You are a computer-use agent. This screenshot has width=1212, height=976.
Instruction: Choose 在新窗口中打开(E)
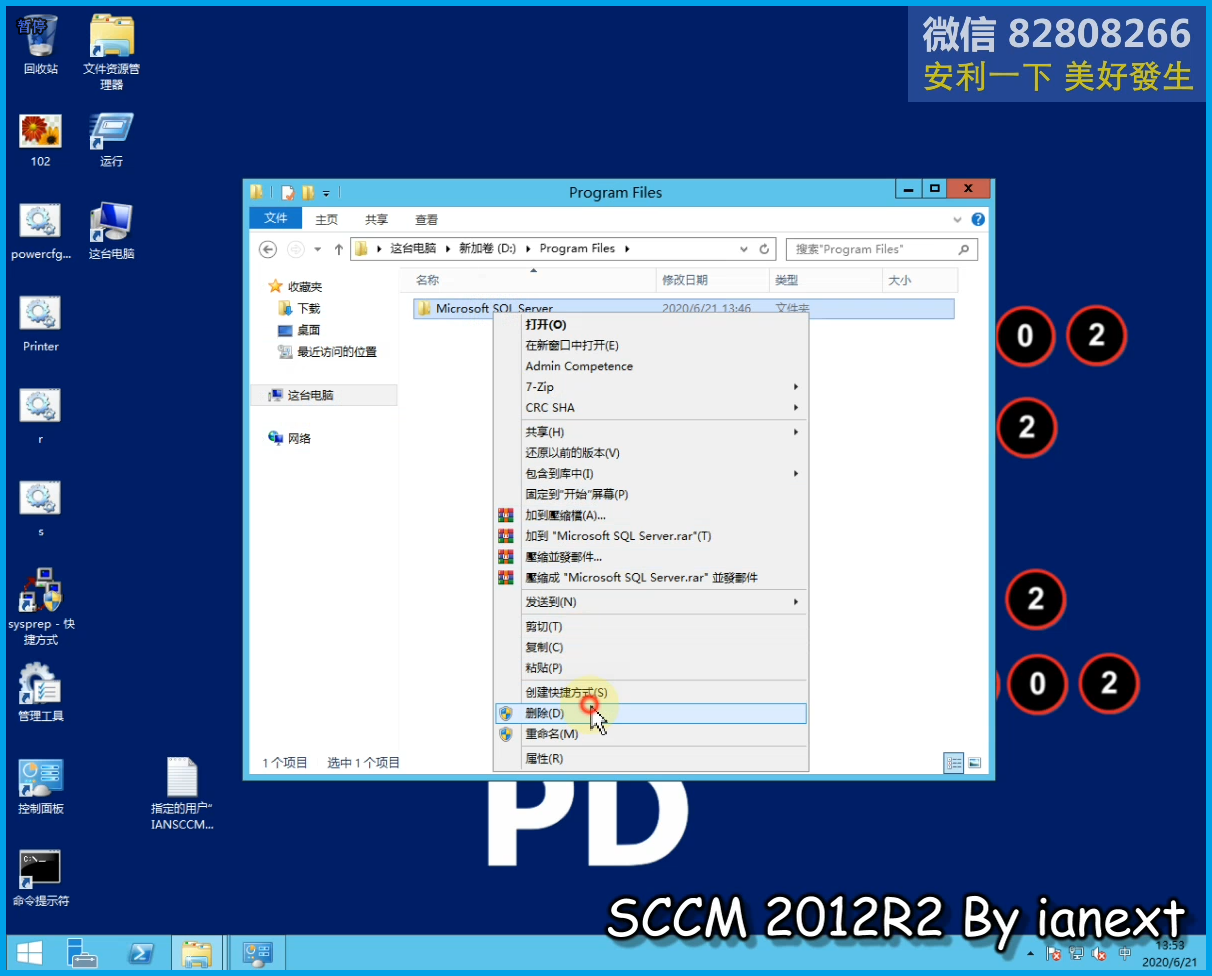coord(651,346)
